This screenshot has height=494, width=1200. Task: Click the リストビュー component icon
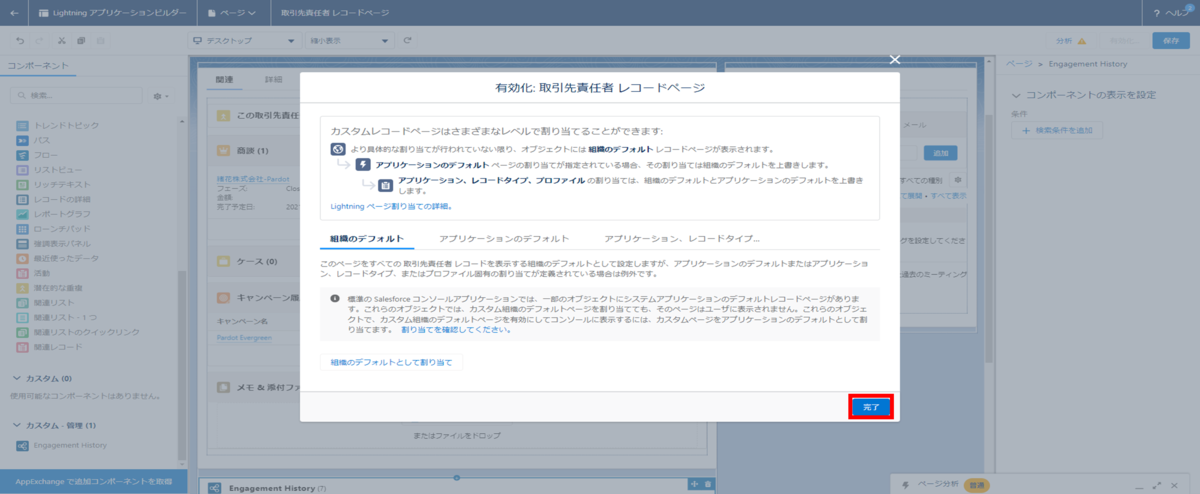click(23, 170)
